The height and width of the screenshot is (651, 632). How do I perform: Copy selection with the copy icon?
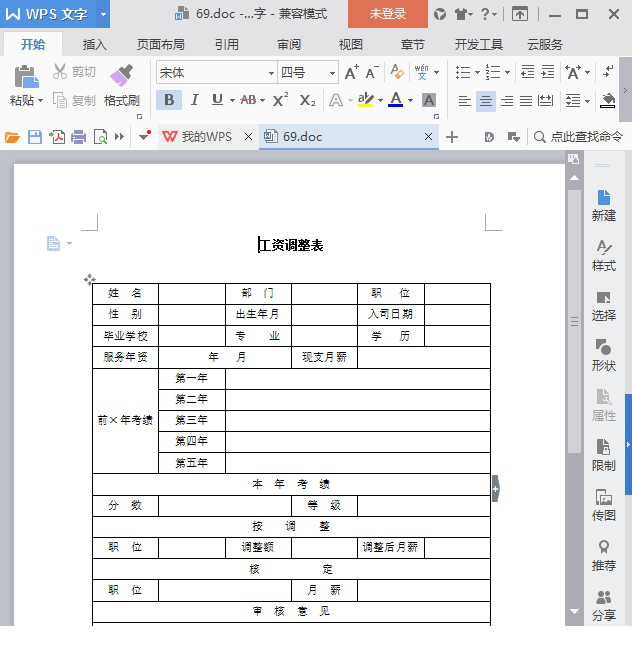(60, 100)
